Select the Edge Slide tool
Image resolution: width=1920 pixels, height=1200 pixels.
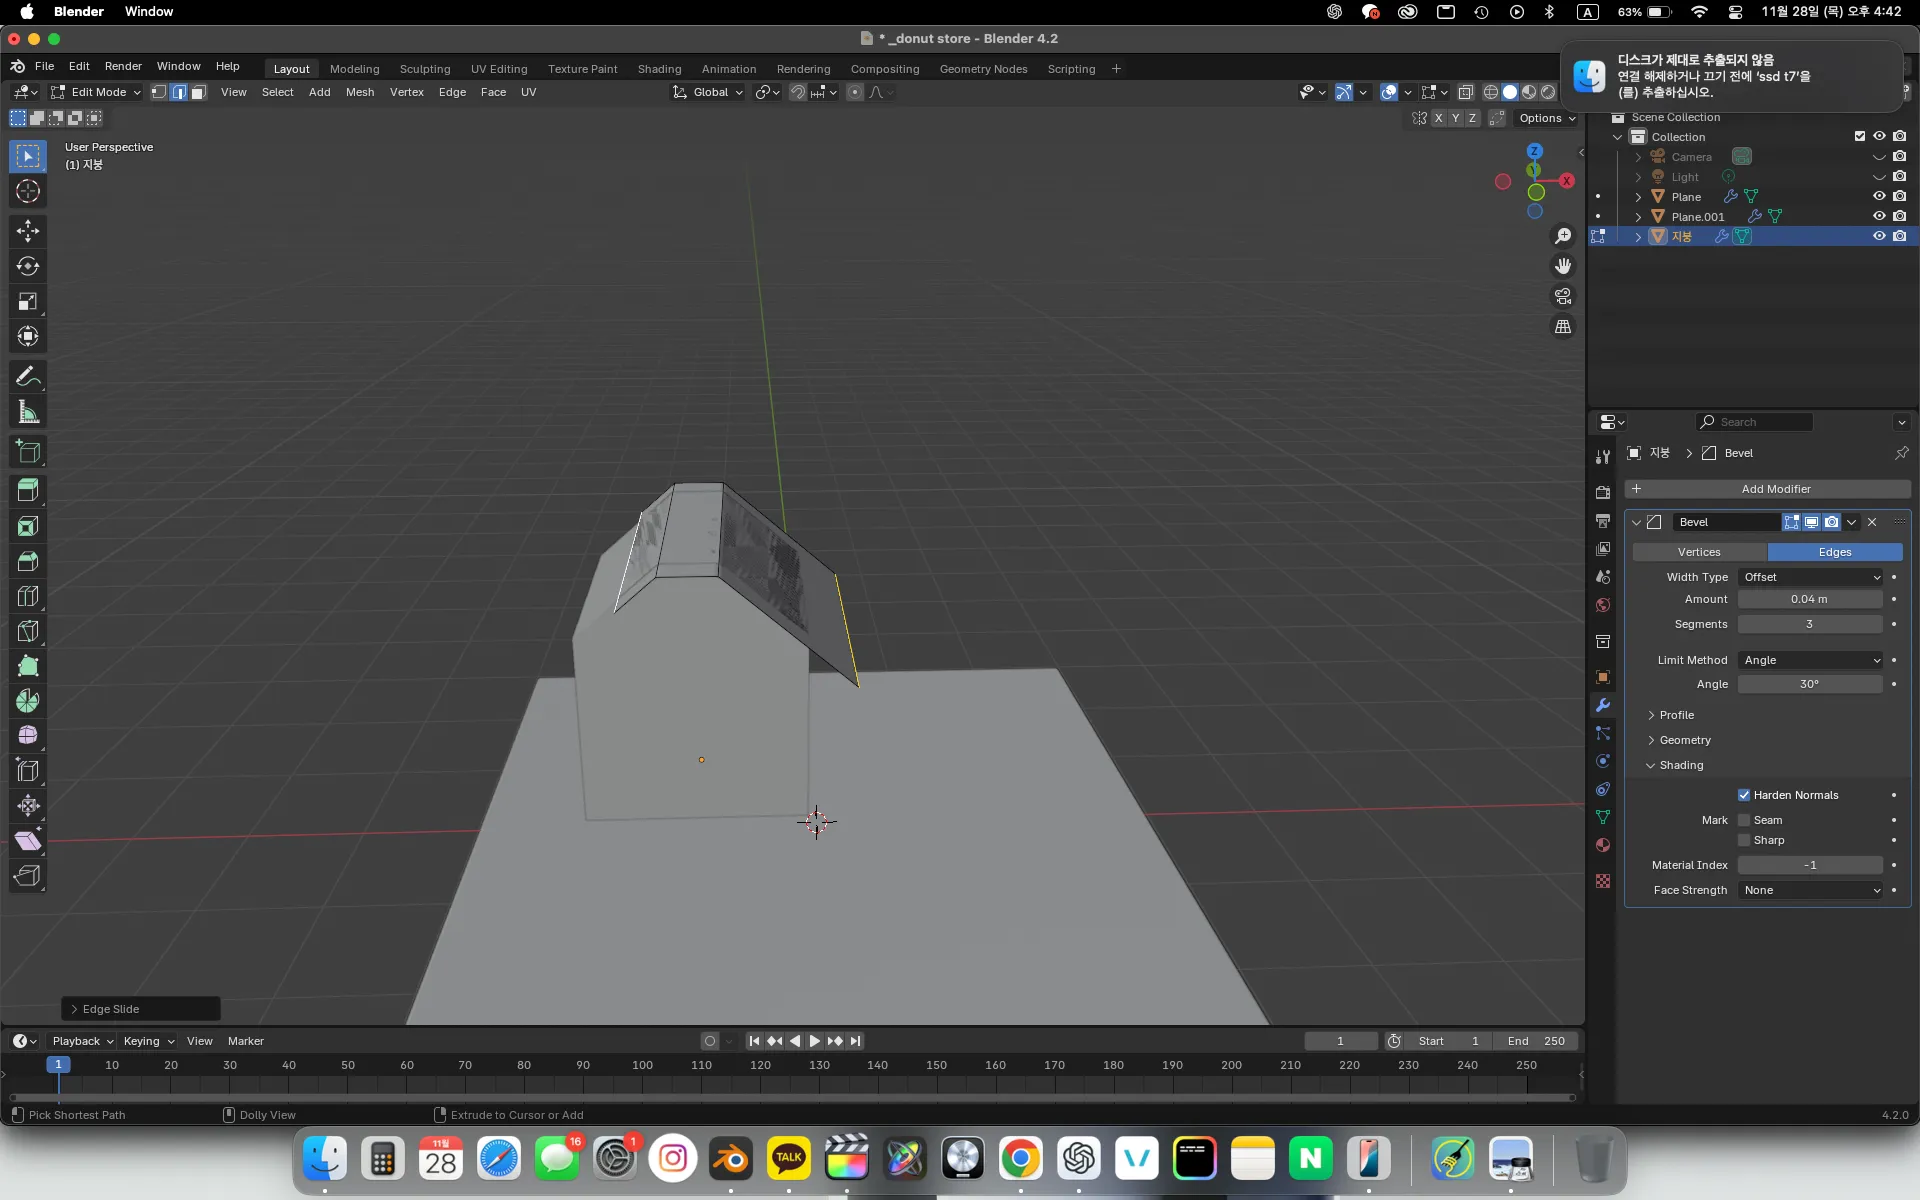click(x=28, y=770)
